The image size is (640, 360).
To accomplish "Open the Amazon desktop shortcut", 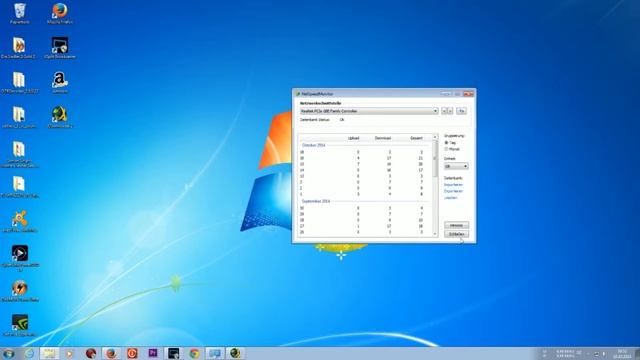I will pyautogui.click(x=60, y=82).
